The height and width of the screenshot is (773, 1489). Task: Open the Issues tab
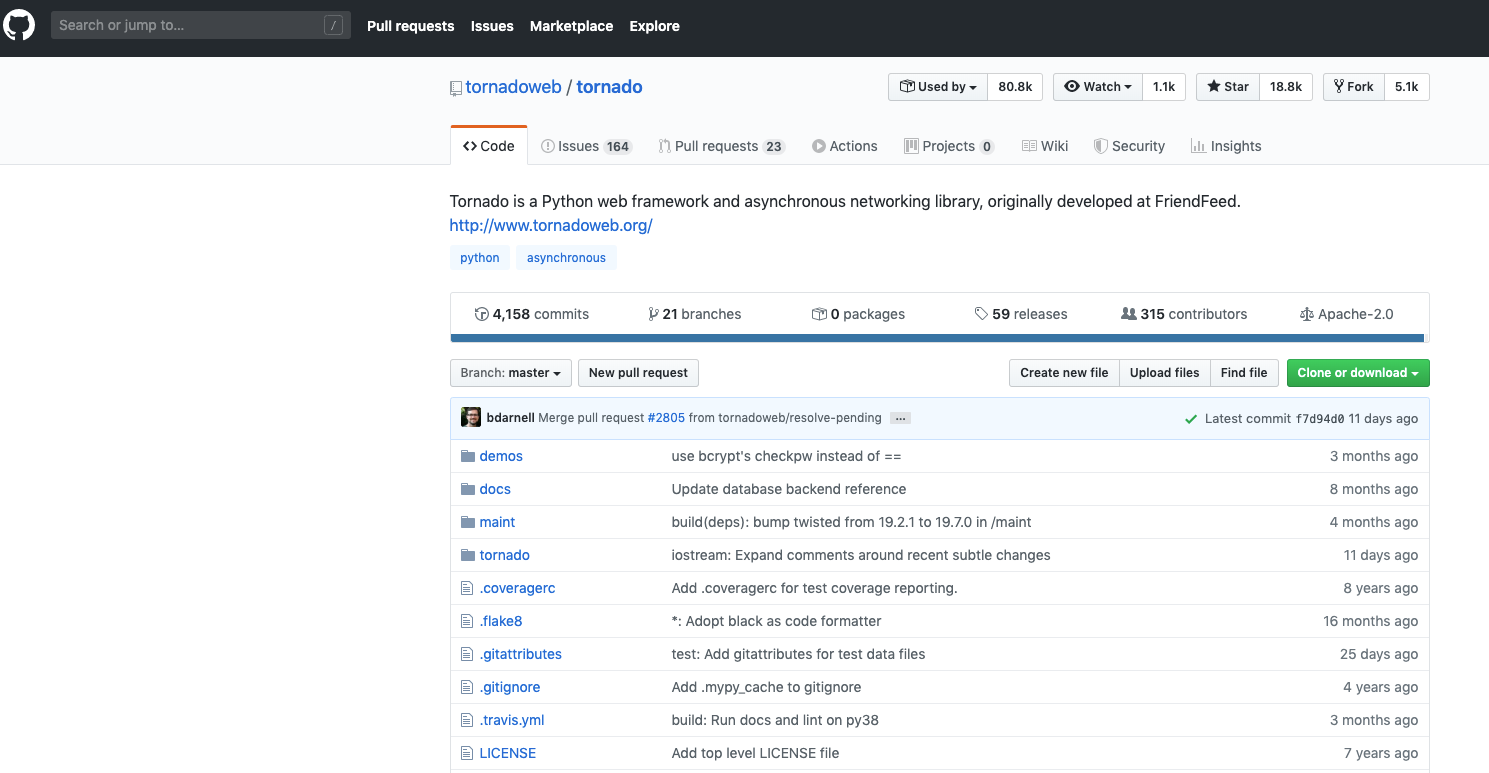[x=586, y=146]
